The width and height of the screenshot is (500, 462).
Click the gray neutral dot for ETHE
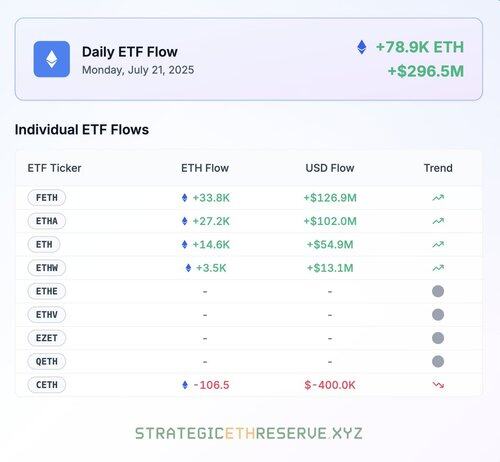pos(438,291)
